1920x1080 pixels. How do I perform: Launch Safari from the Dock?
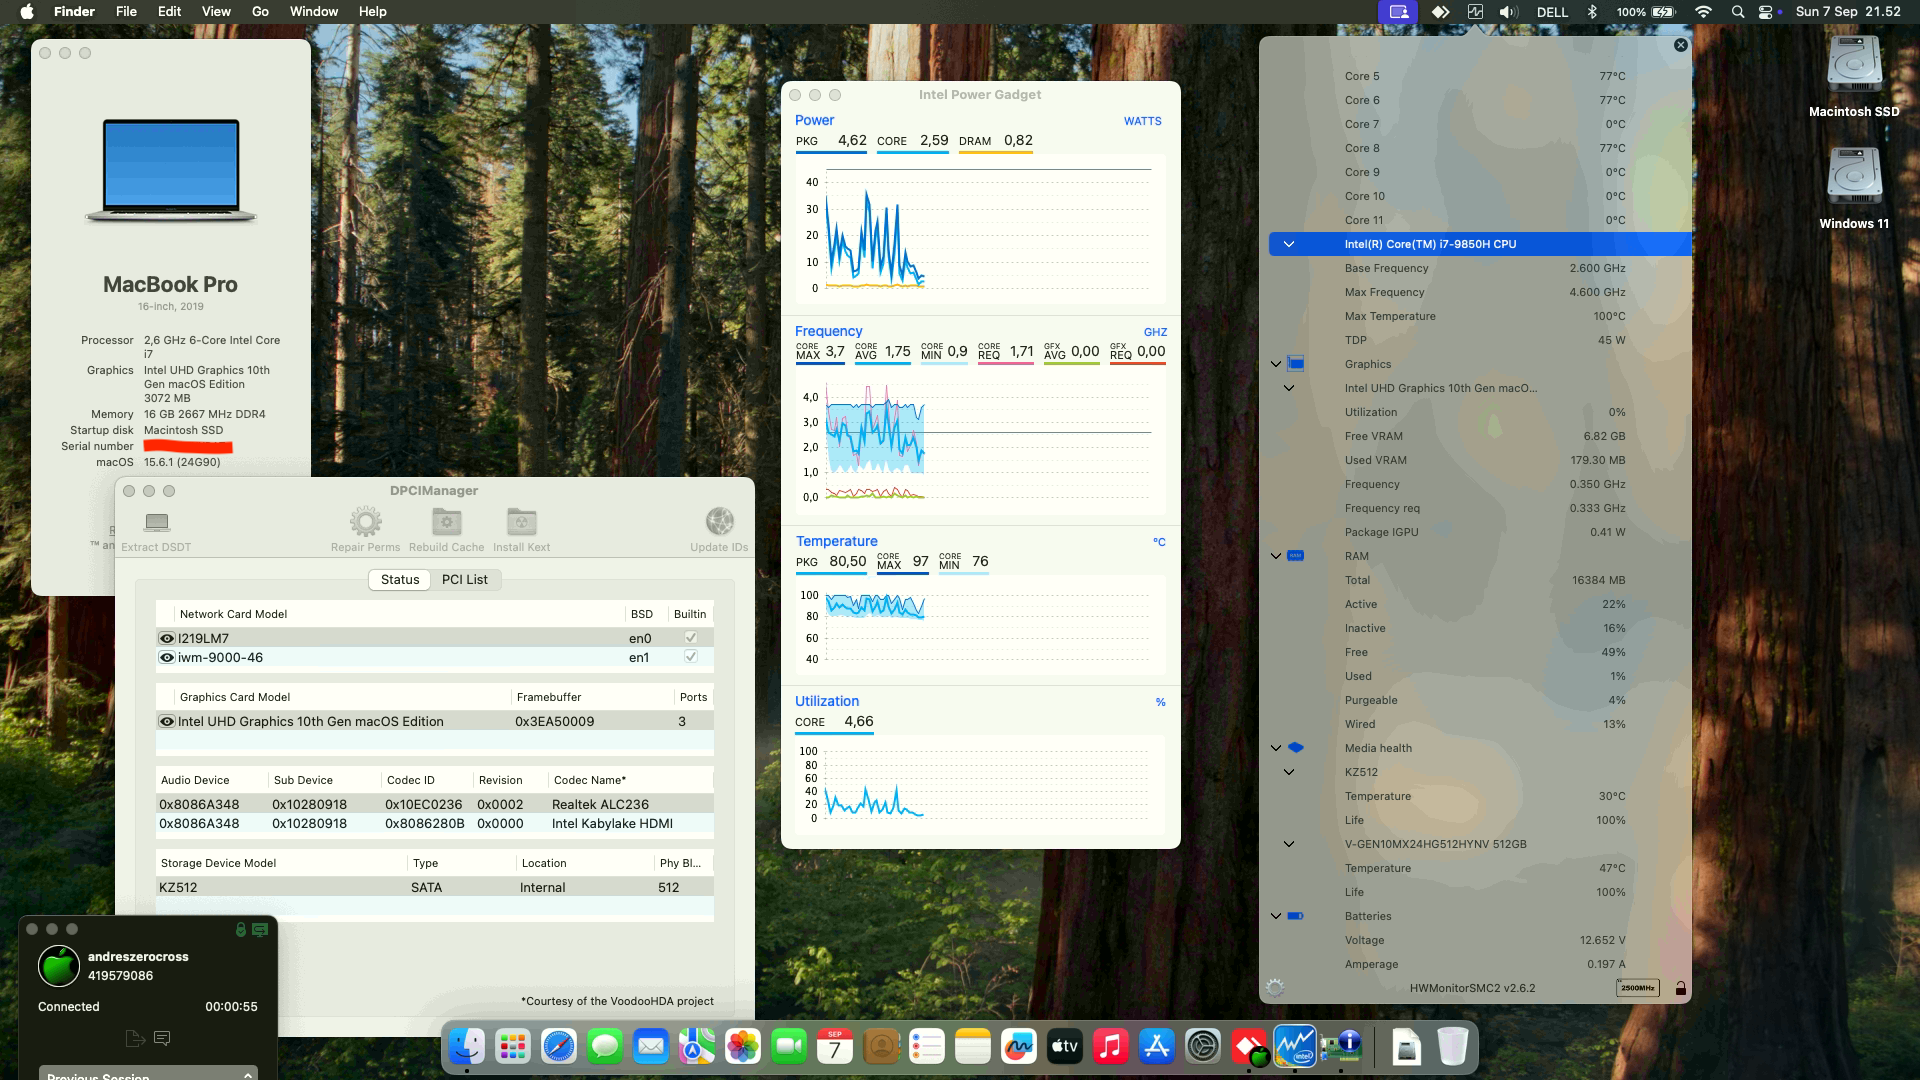[559, 1047]
